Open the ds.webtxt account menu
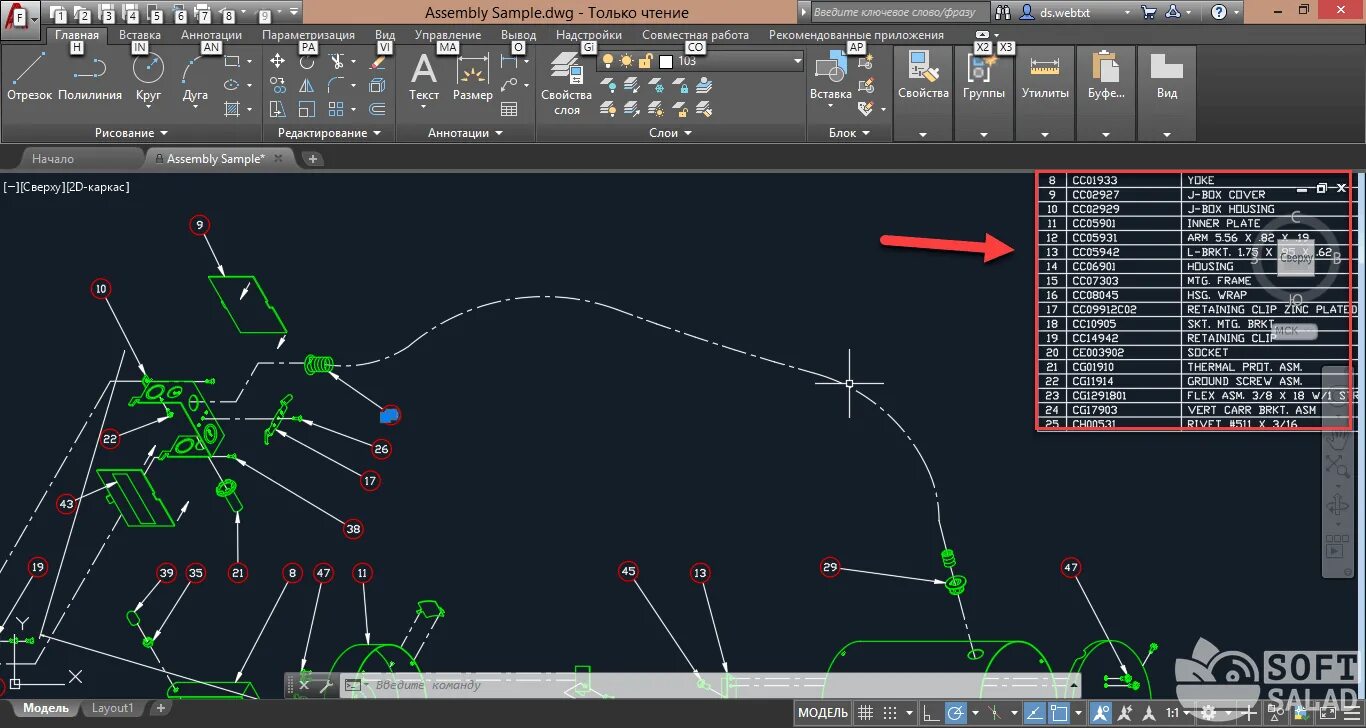Screen dimensions: 1366x728 click(x=1076, y=12)
